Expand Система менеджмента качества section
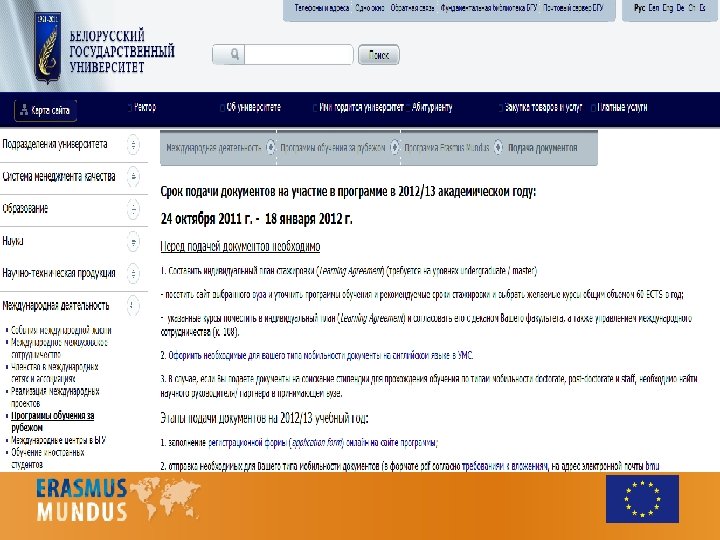The image size is (720, 540). click(133, 177)
